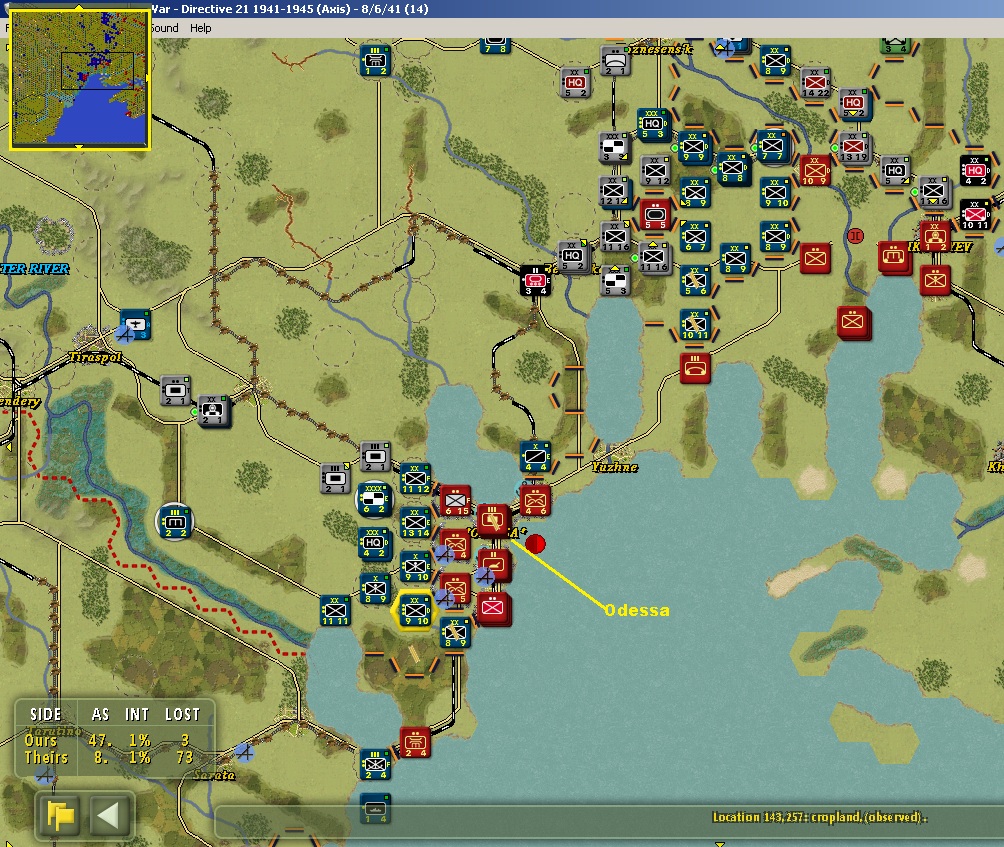Click the overview minimap
This screenshot has height=847, width=1004.
coord(79,79)
